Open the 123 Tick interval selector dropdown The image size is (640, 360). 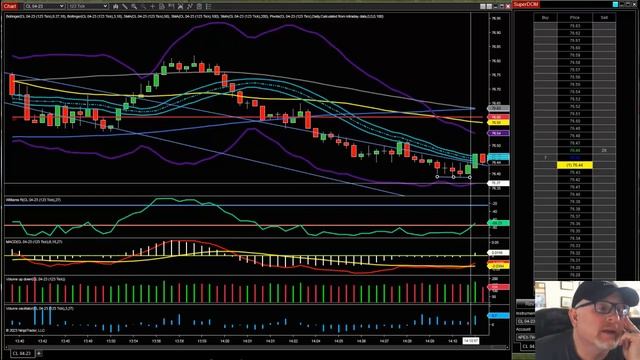(x=88, y=6)
